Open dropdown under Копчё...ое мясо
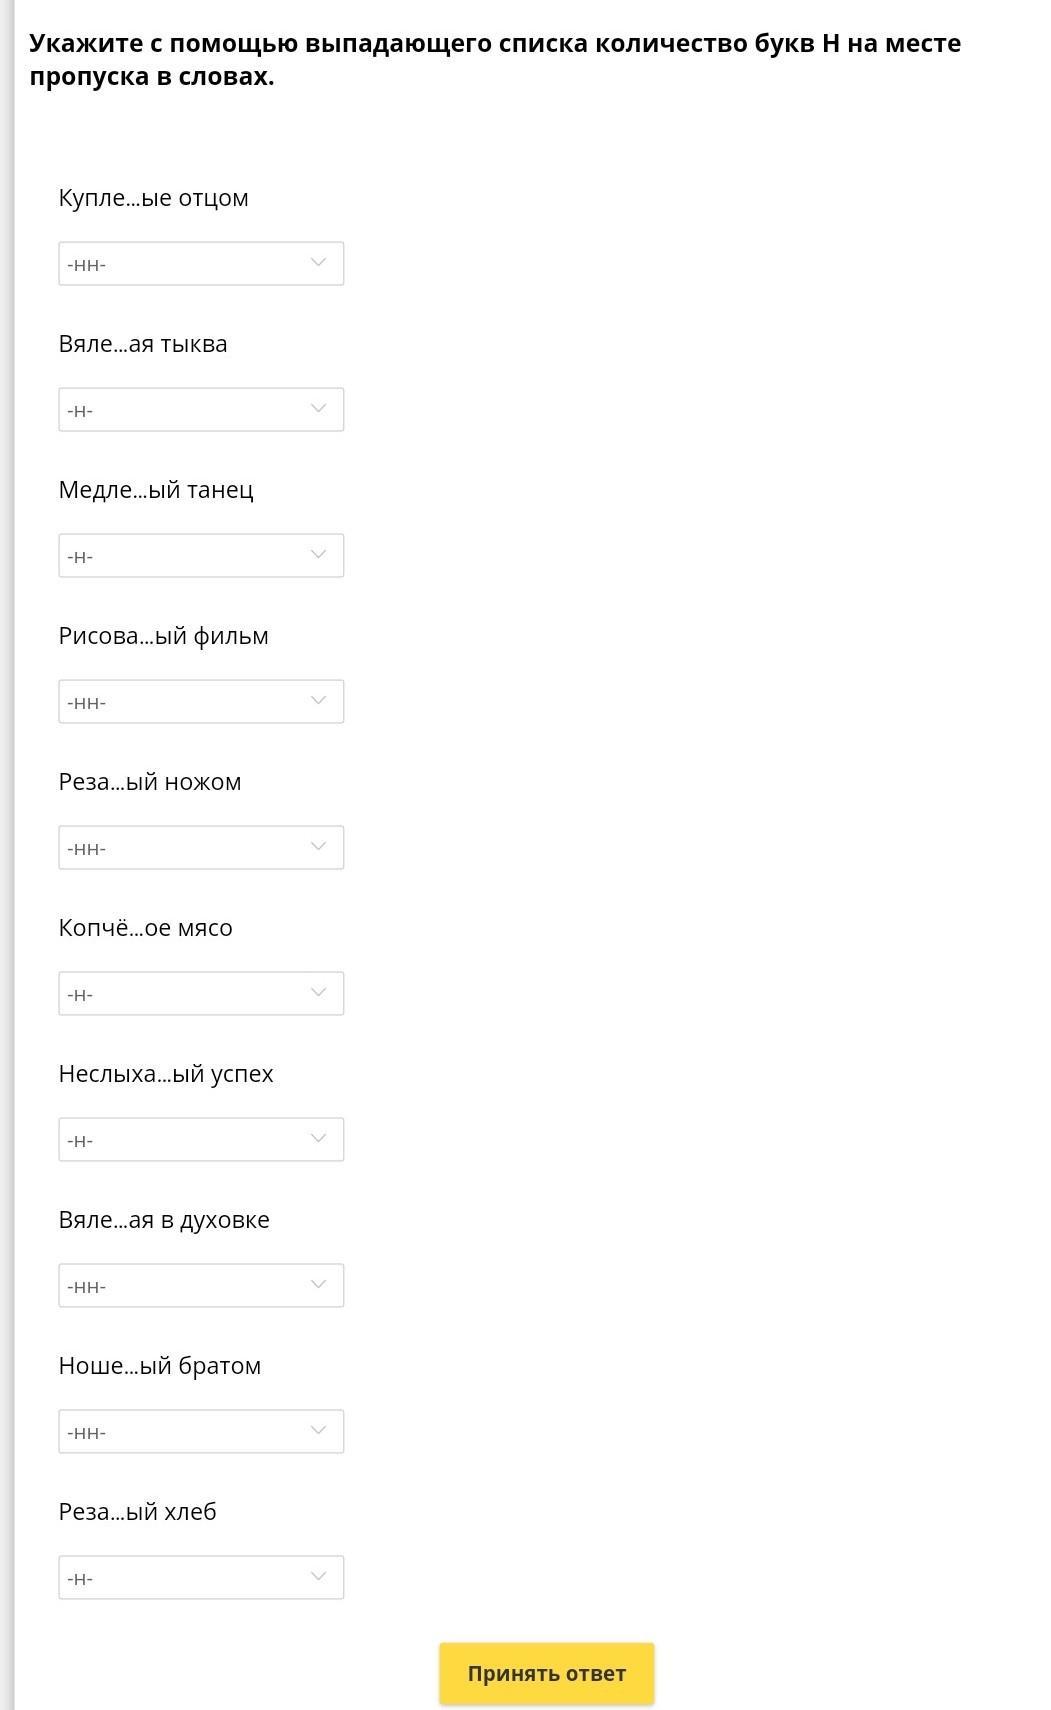The height and width of the screenshot is (1710, 1051). tap(200, 994)
